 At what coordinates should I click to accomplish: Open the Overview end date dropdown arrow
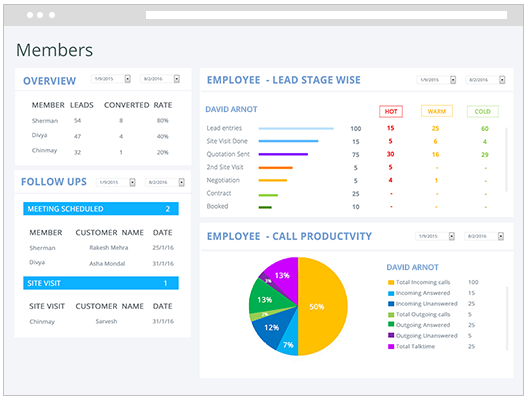(177, 79)
